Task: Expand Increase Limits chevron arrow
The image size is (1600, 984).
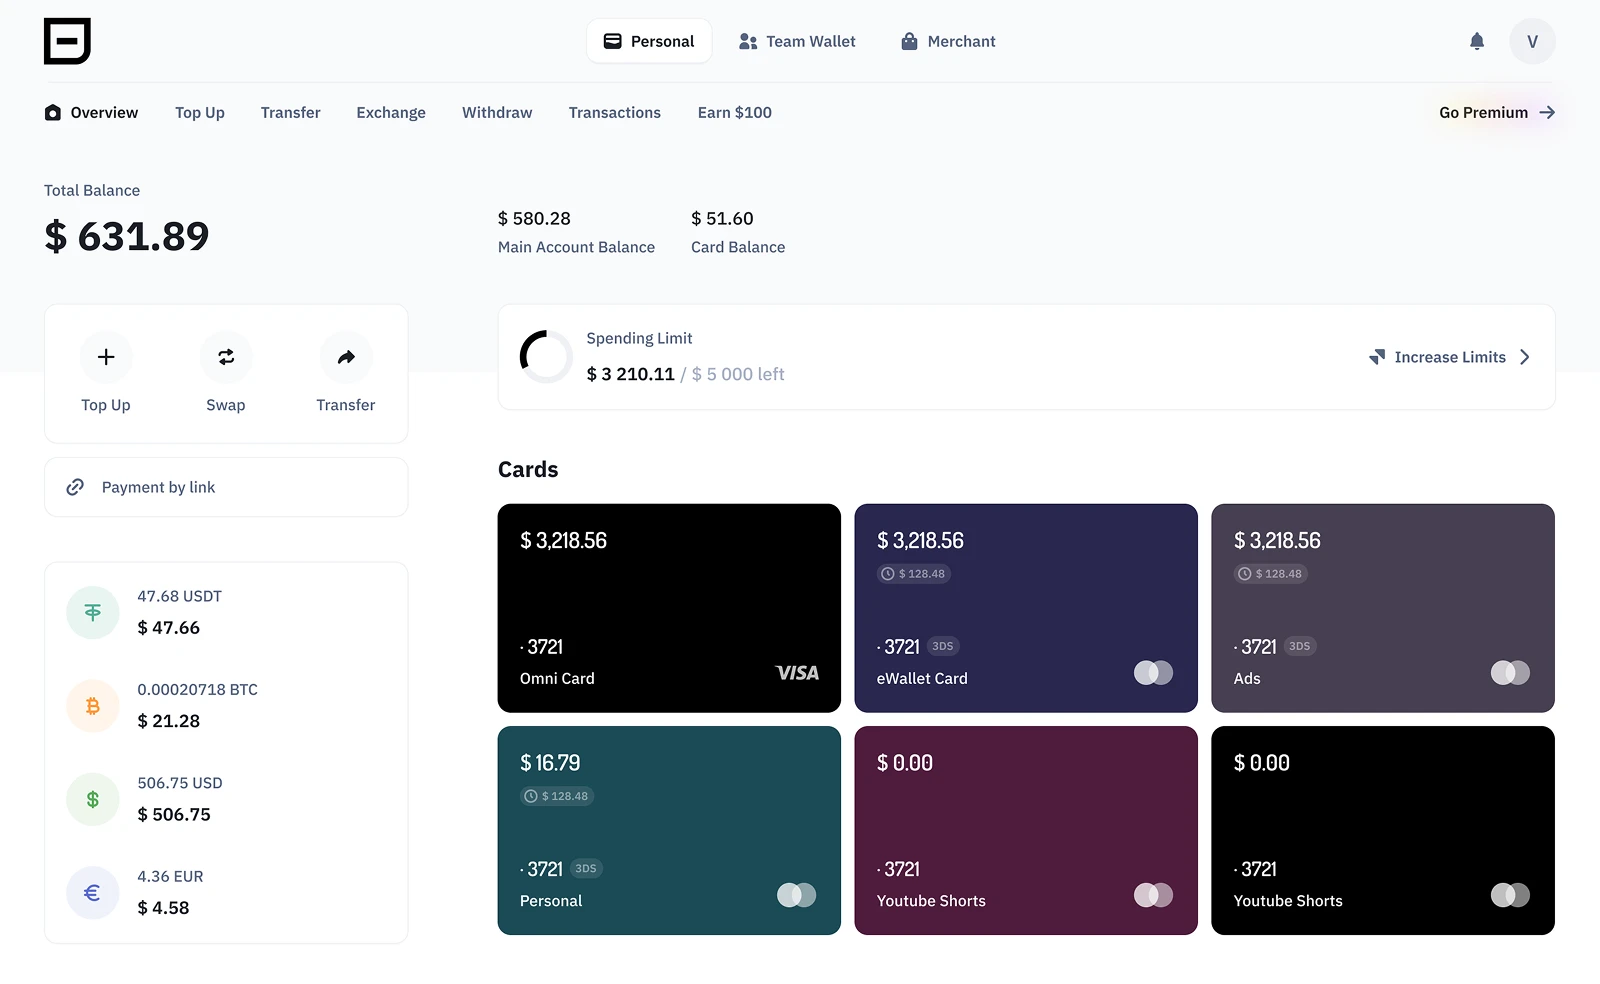Action: click(x=1525, y=357)
